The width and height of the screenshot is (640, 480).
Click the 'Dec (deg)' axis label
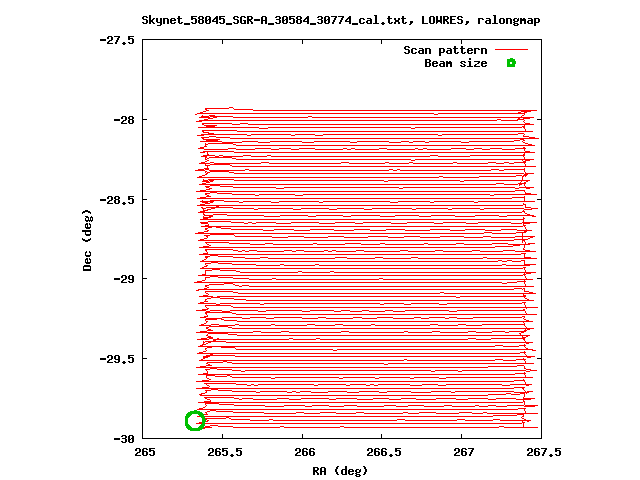coord(87,240)
